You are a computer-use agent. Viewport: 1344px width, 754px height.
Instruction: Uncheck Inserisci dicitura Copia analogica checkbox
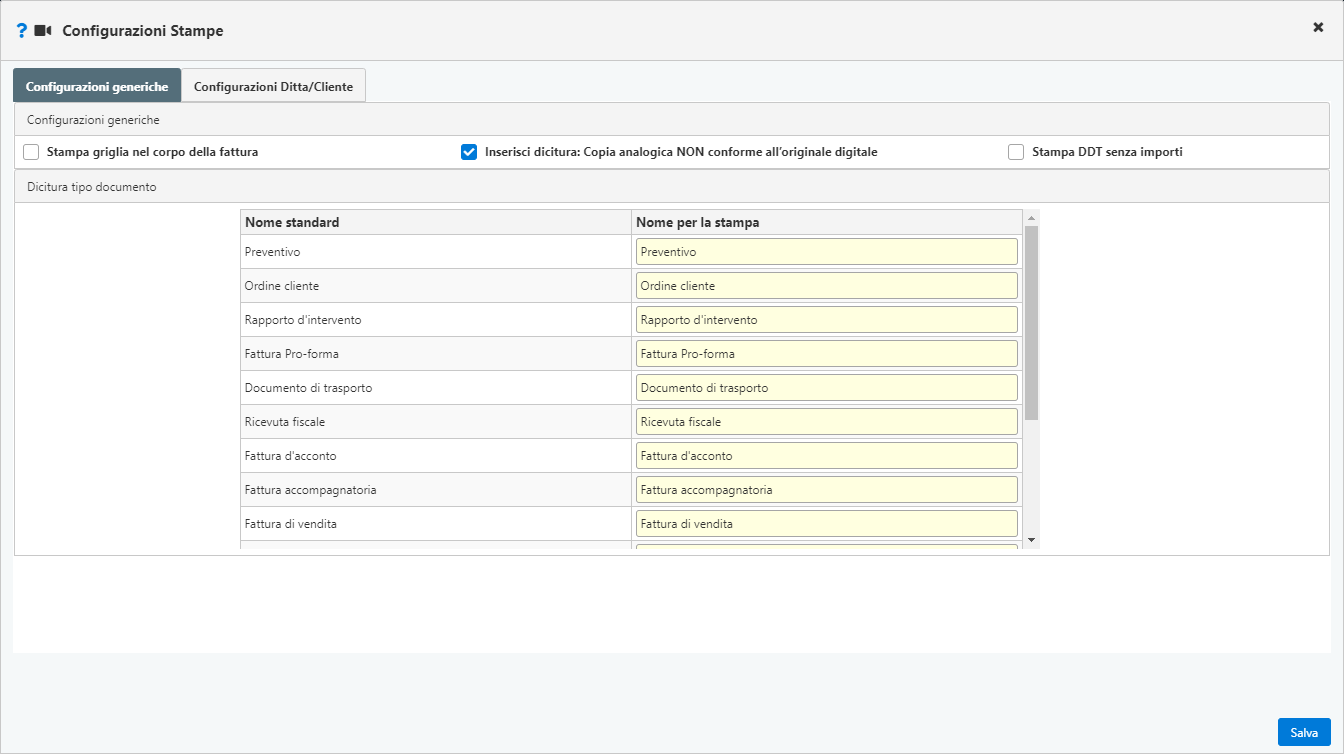pyautogui.click(x=468, y=153)
